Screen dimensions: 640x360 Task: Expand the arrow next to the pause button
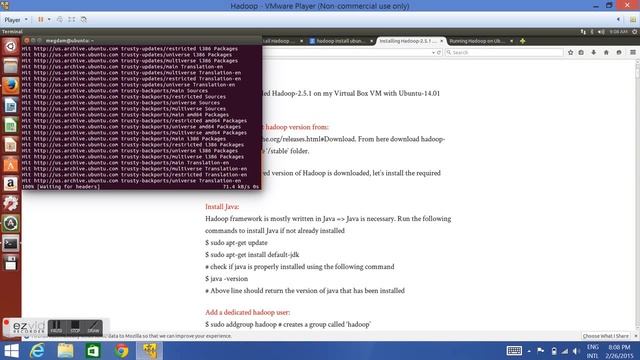pyautogui.click(x=49, y=20)
